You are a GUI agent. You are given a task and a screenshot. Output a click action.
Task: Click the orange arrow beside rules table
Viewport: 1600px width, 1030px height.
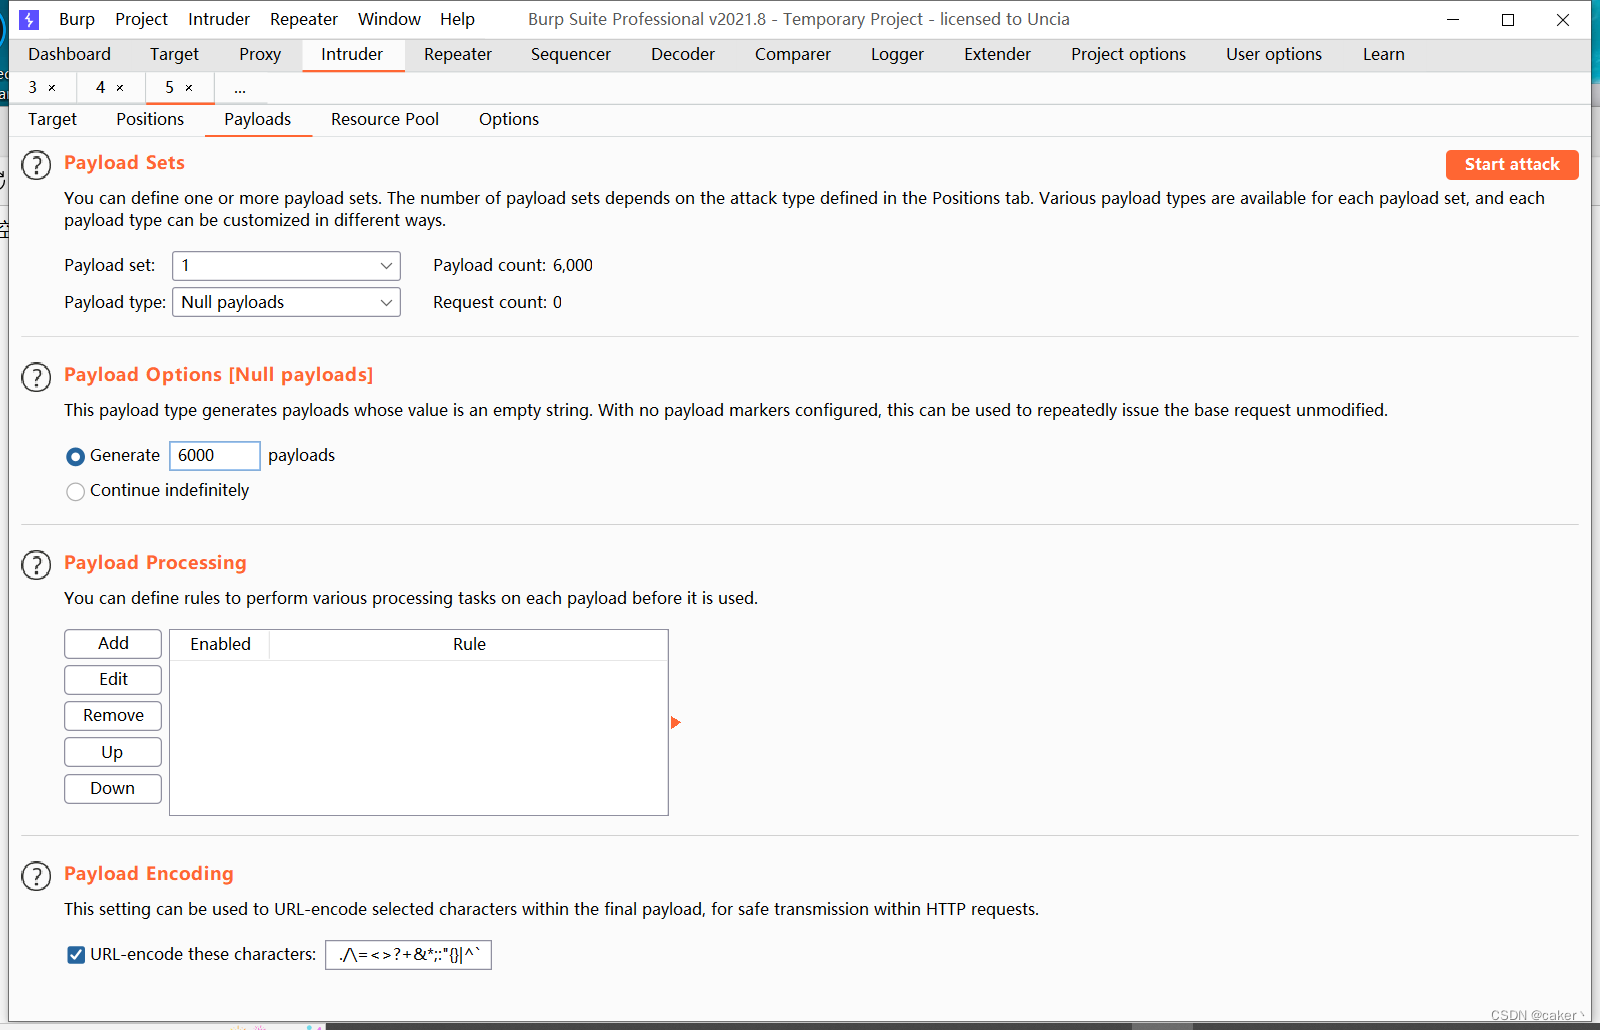click(x=676, y=722)
